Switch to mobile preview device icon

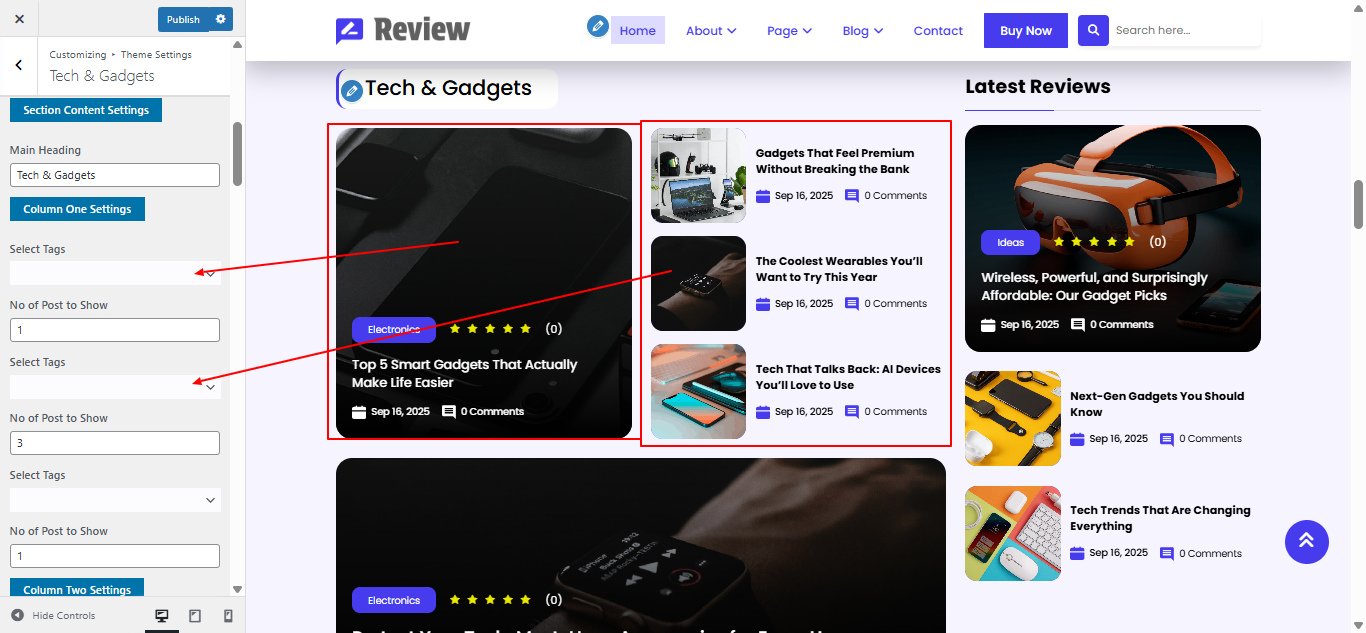point(228,616)
